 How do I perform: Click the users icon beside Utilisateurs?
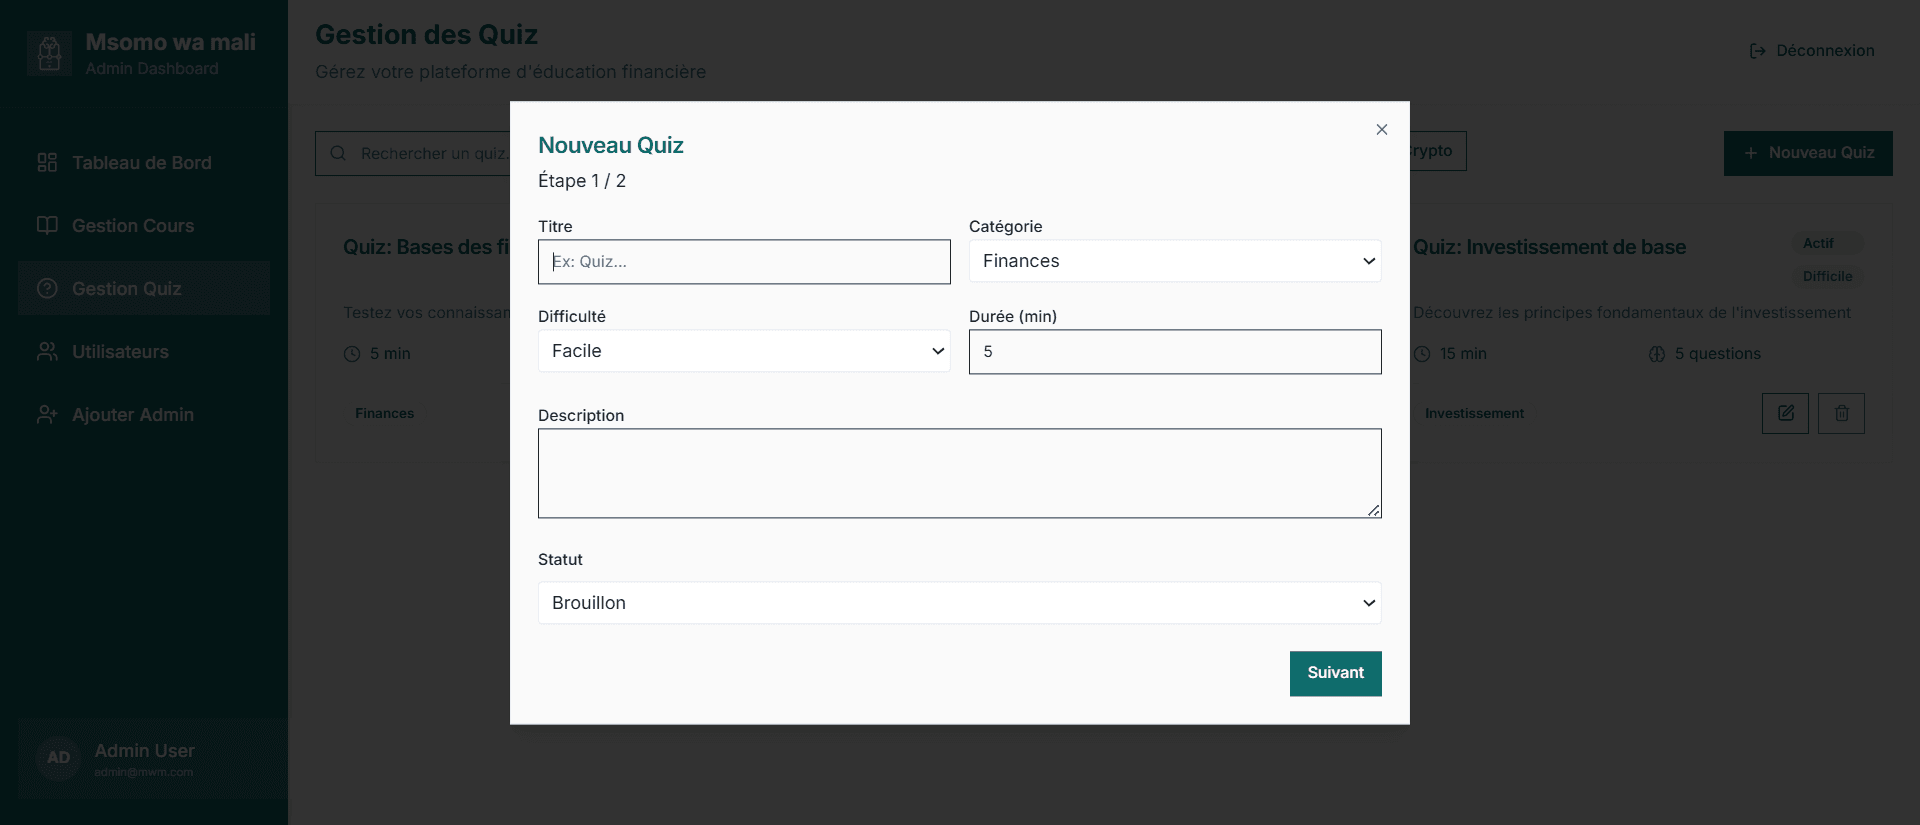pos(47,352)
